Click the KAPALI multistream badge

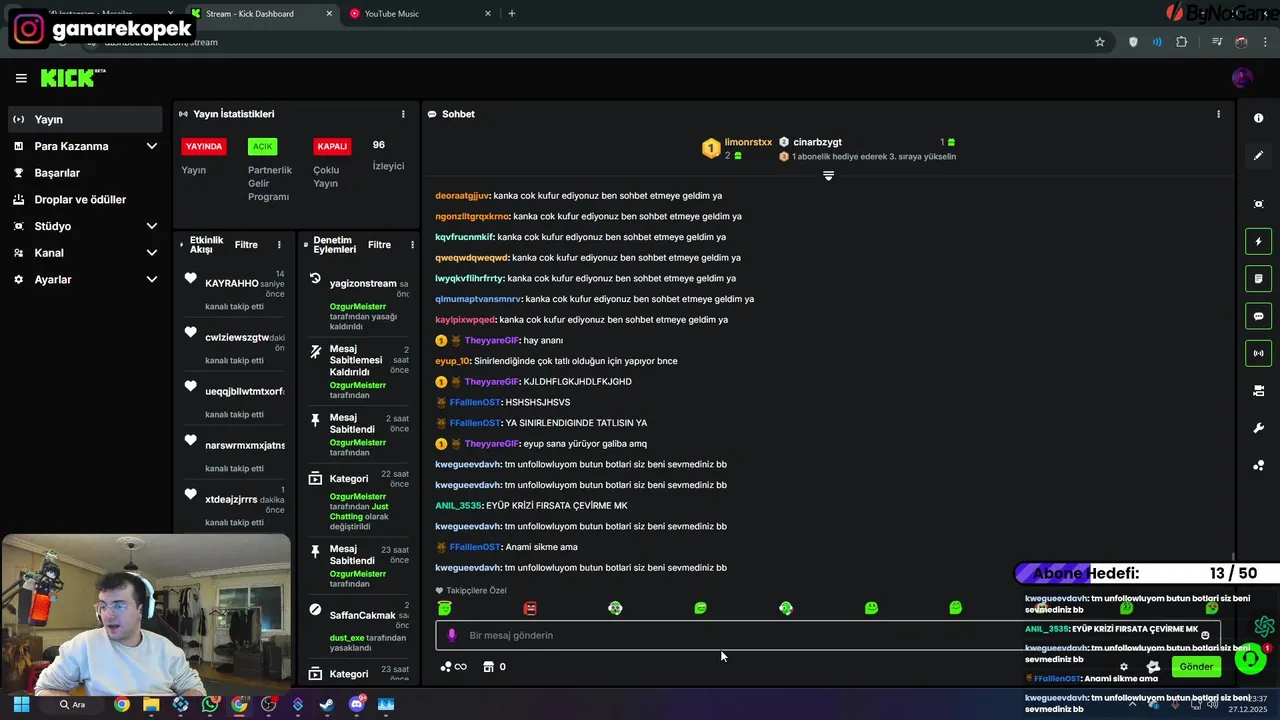[x=332, y=146]
